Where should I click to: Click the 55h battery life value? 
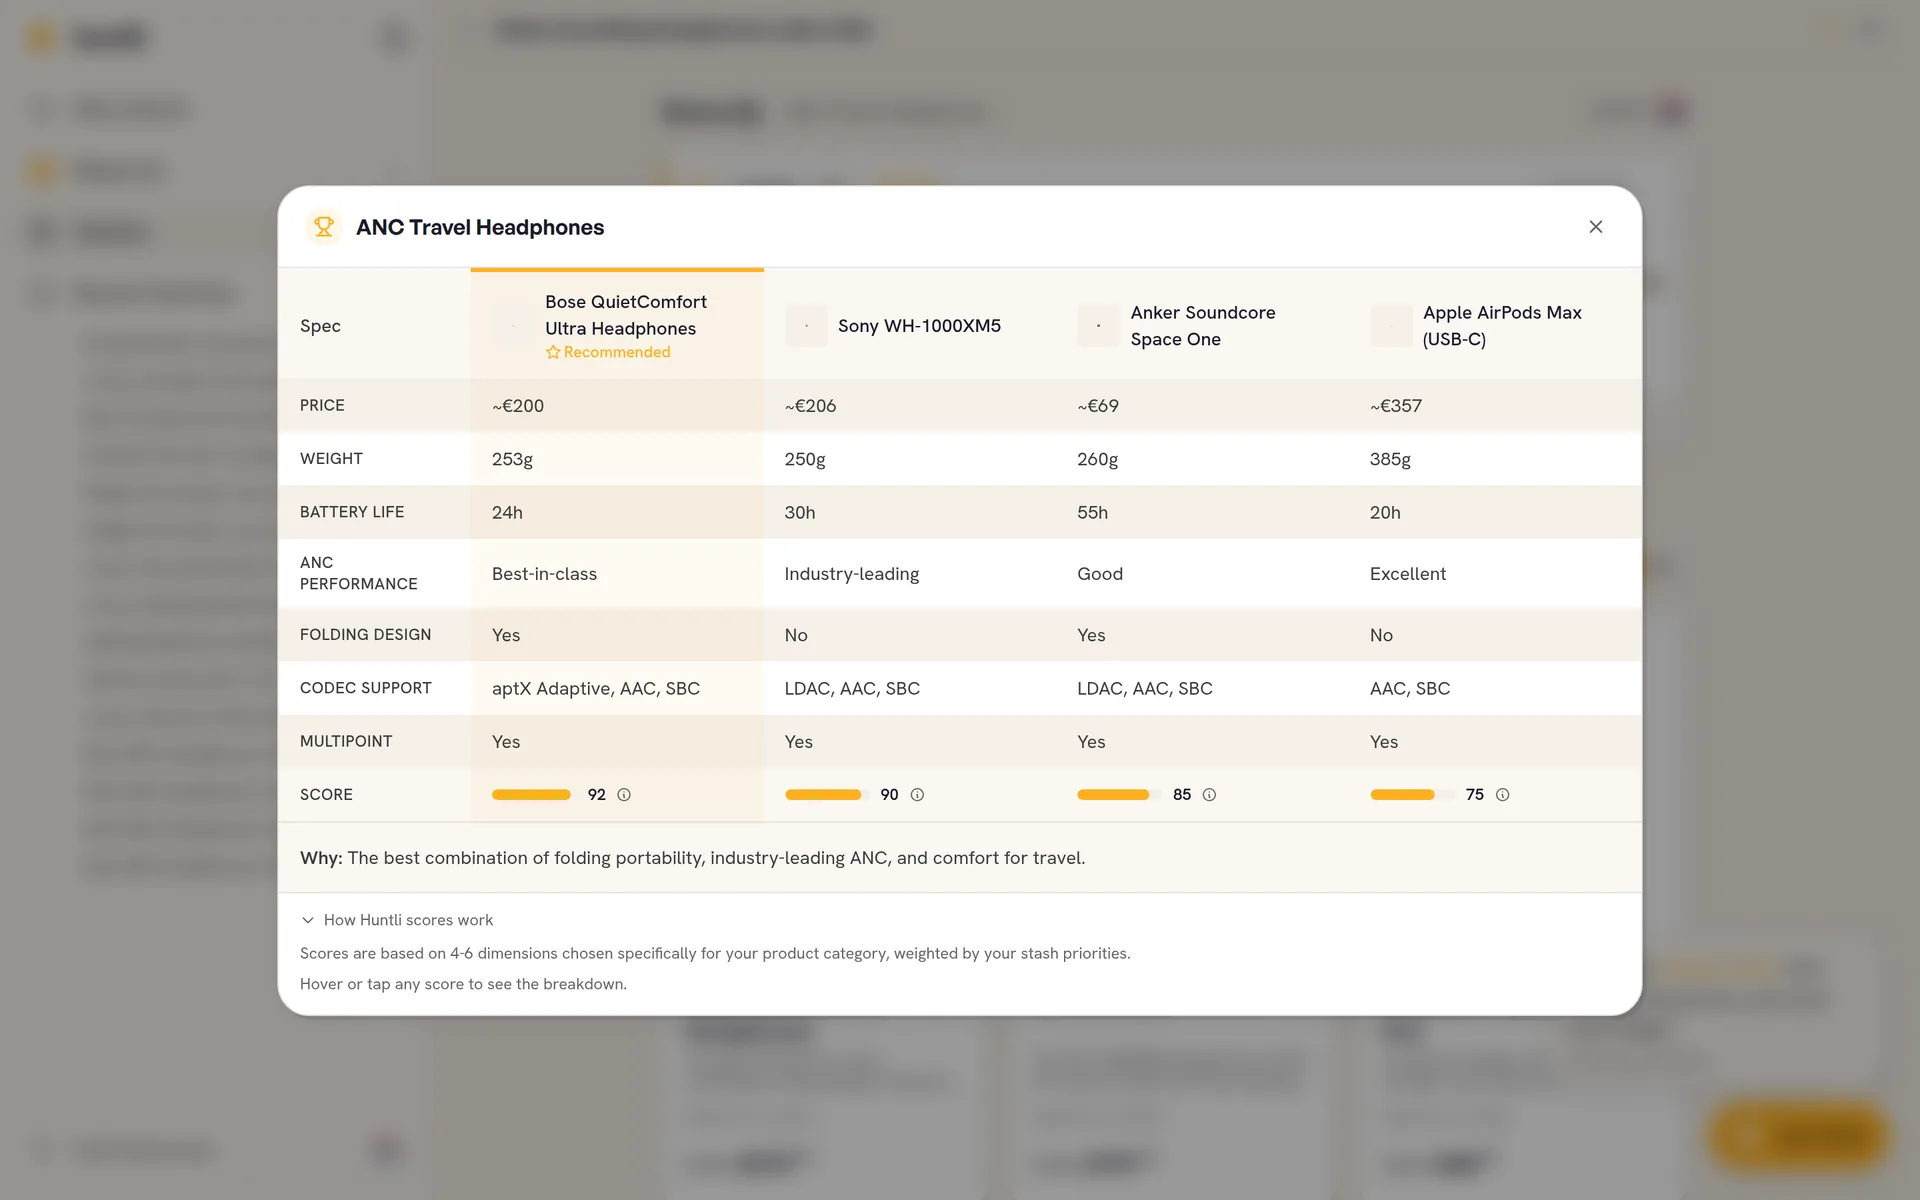click(x=1092, y=512)
